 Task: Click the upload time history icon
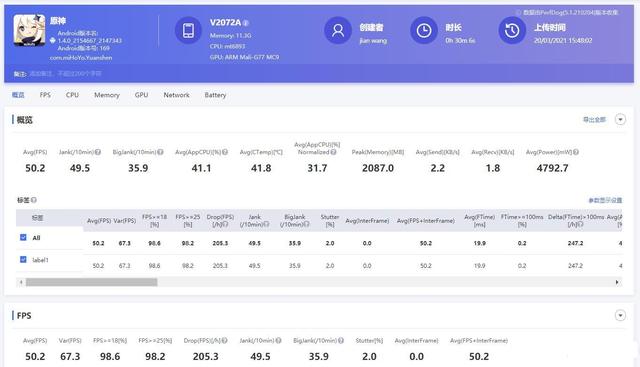click(512, 30)
